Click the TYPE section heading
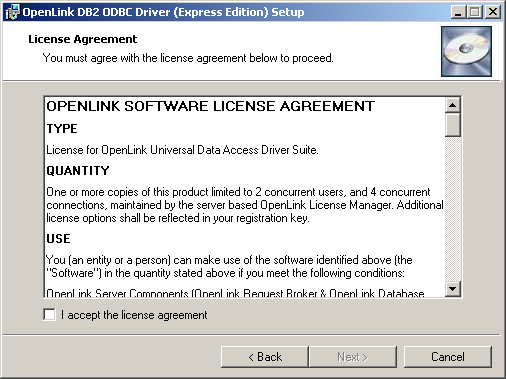This screenshot has width=506, height=379. 62,129
